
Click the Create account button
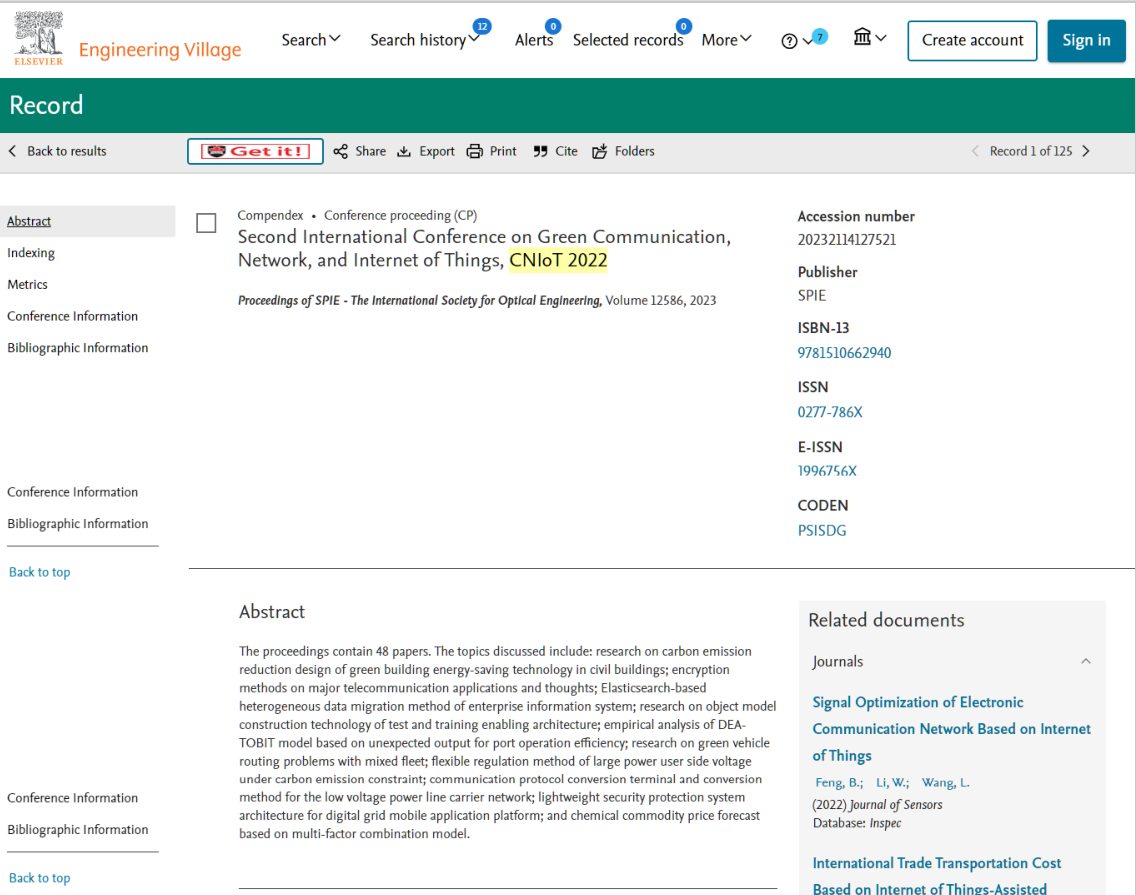[972, 41]
